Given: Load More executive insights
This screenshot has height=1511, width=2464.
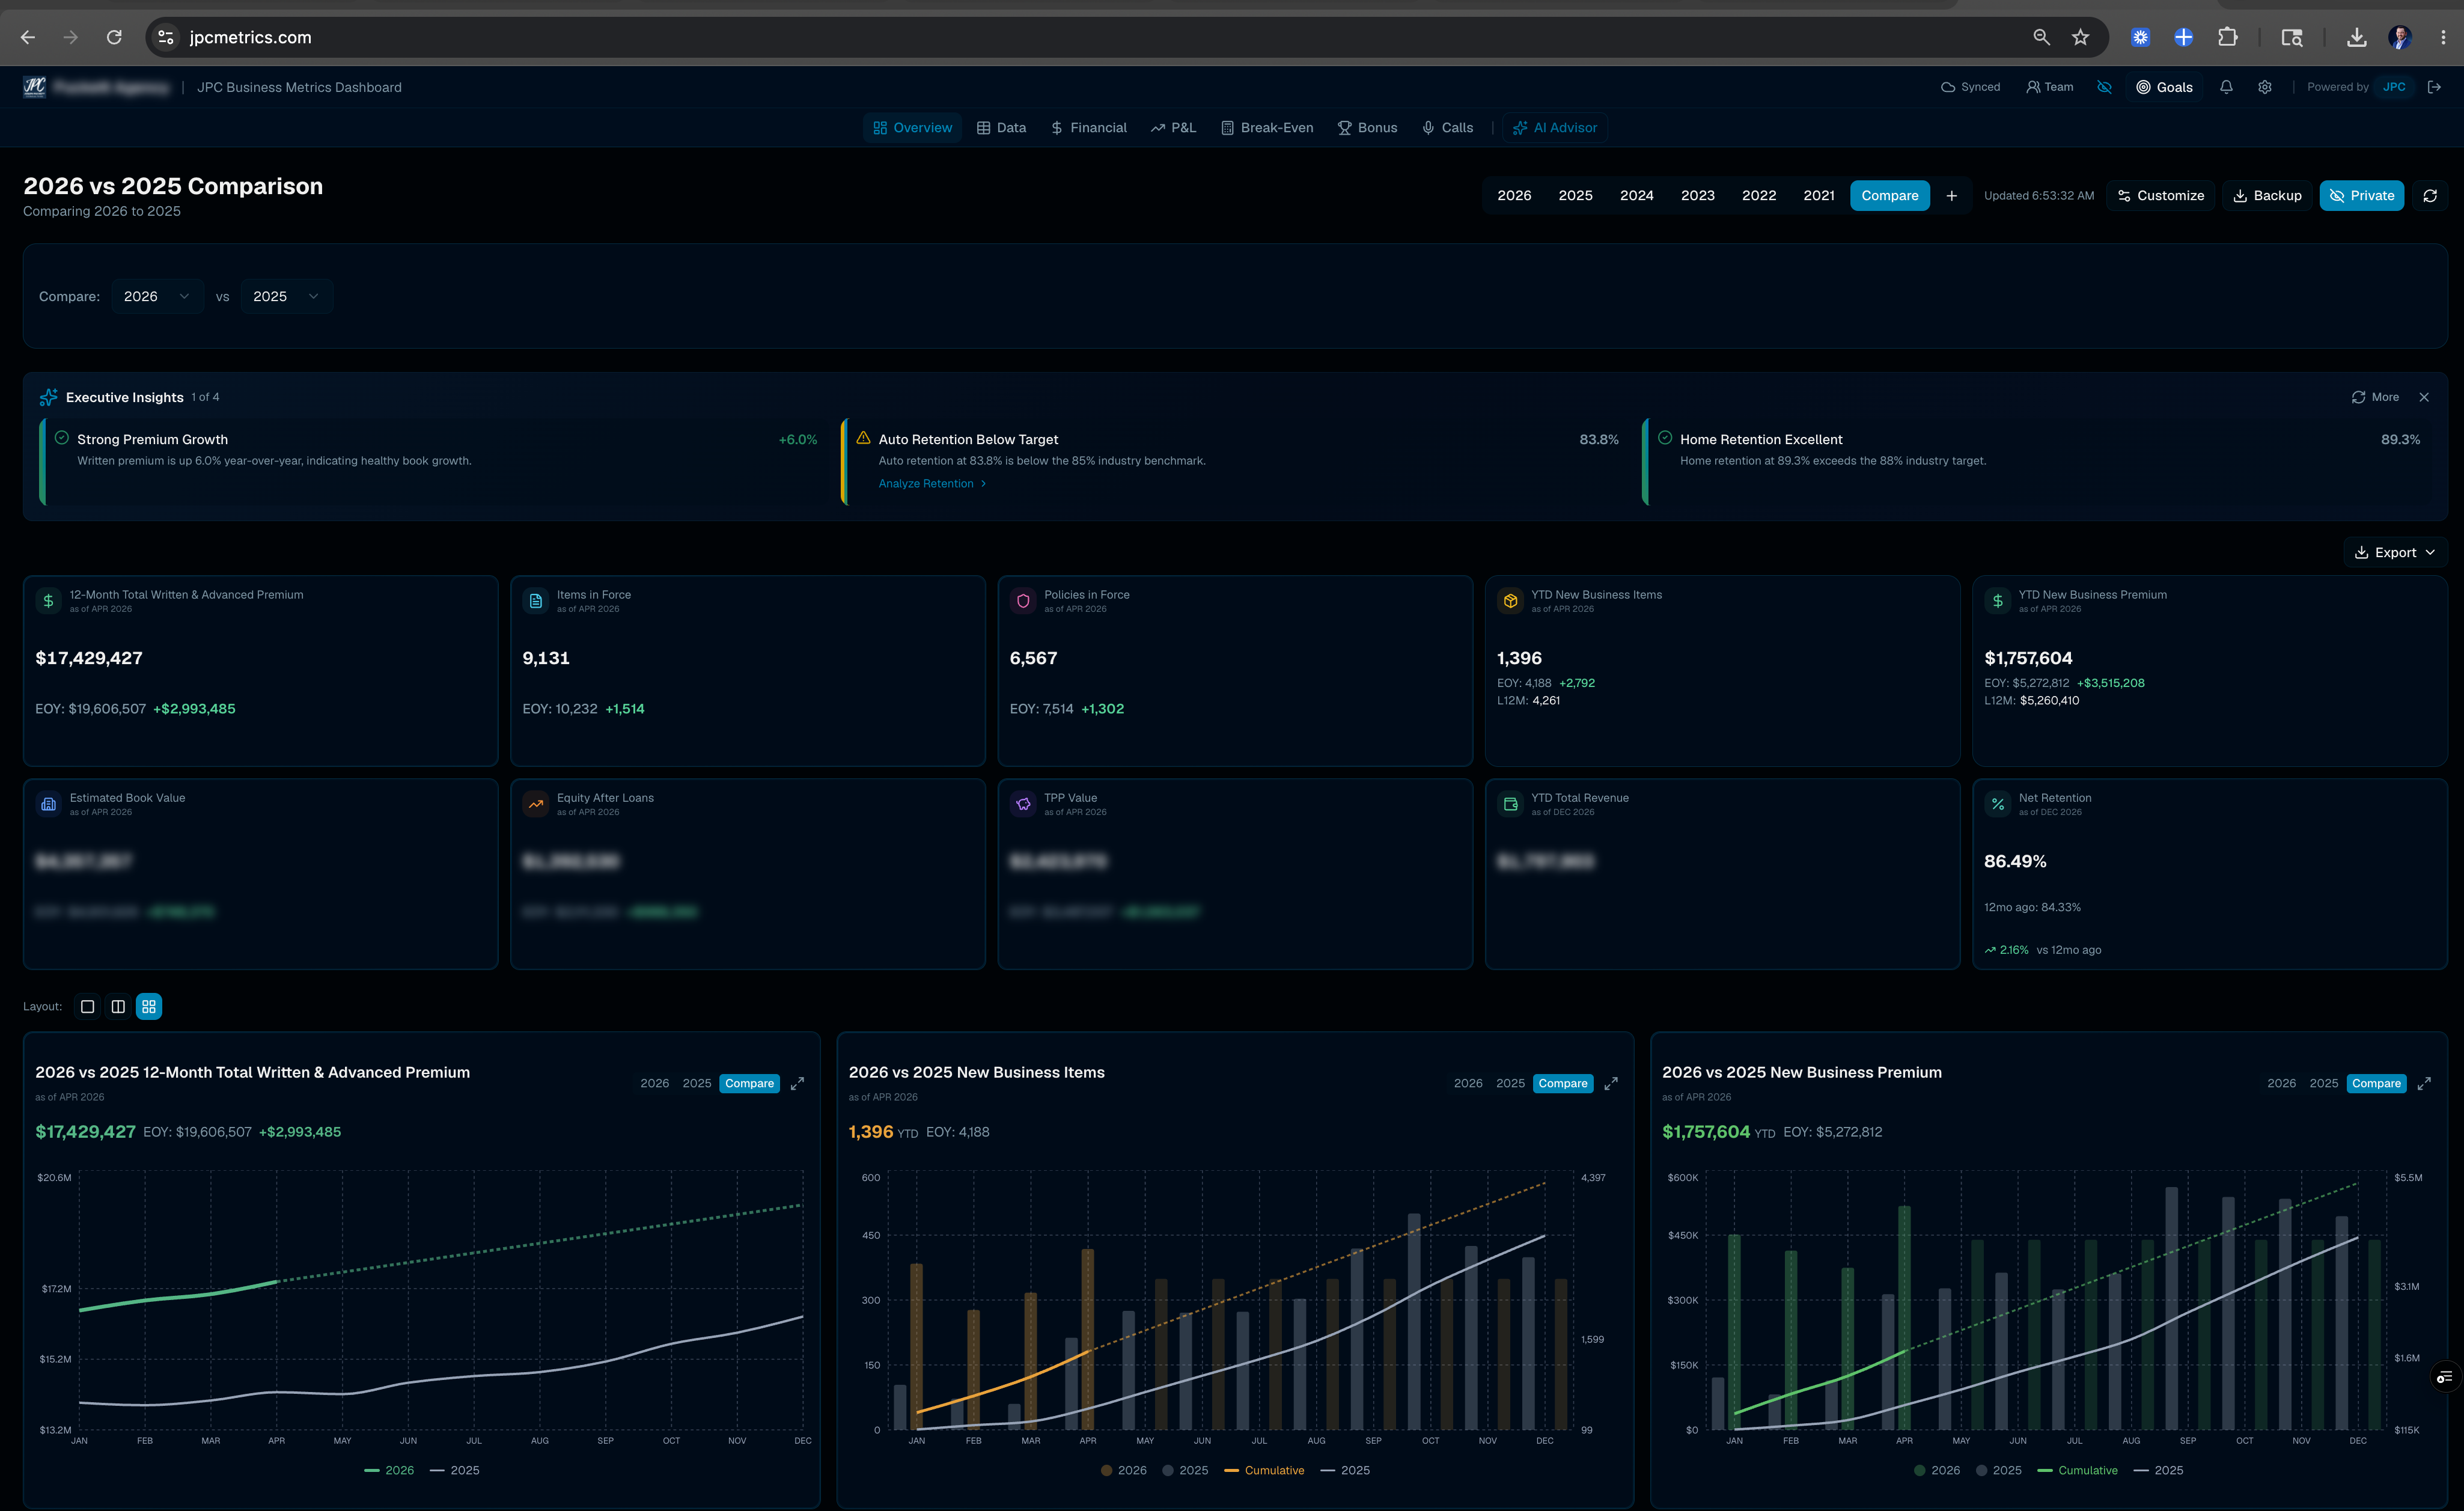Looking at the screenshot, I should 2375,397.
